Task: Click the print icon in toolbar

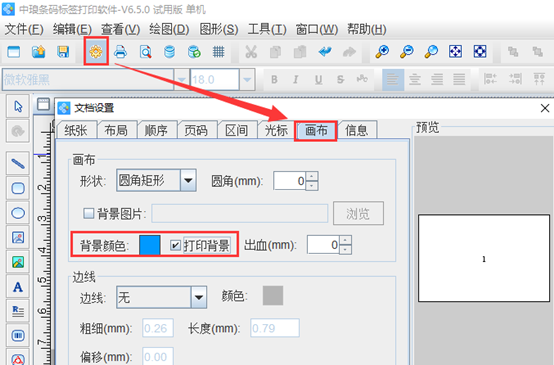Action: 120,52
